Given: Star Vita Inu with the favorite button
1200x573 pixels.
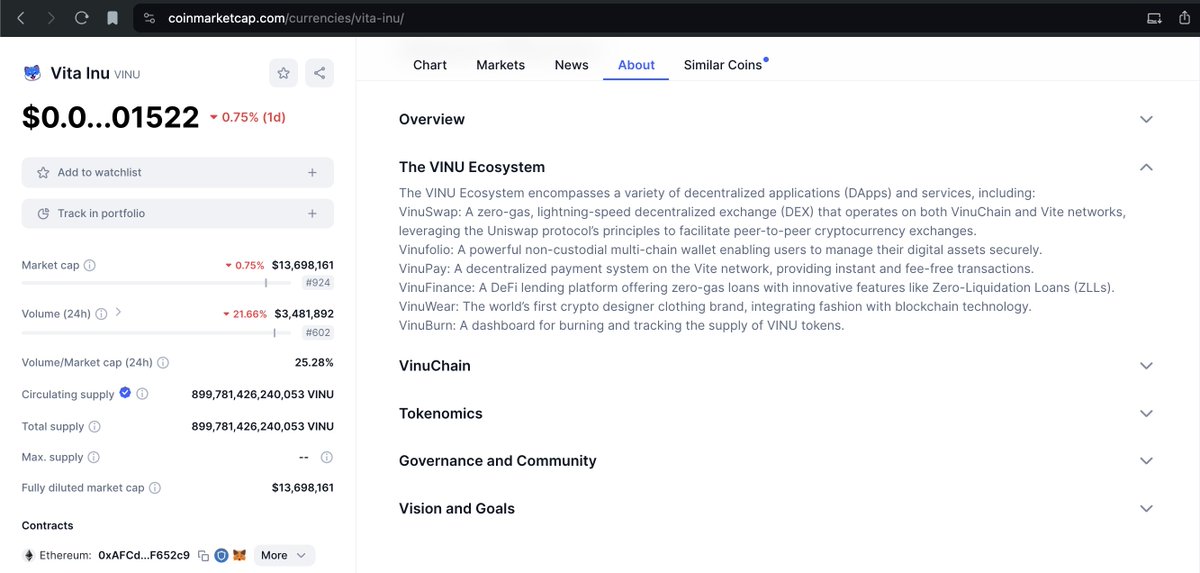Looking at the screenshot, I should click(x=284, y=73).
